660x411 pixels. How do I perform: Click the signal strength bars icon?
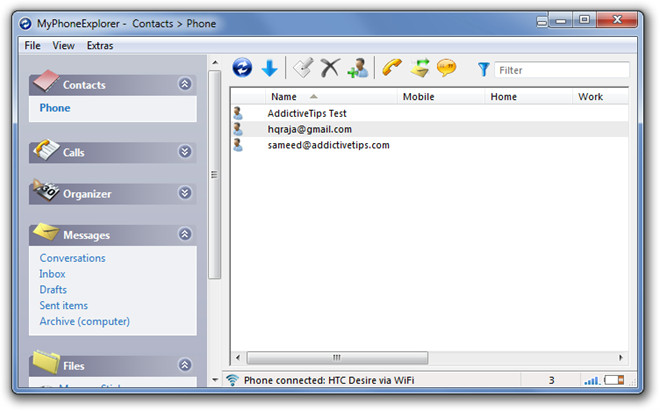(592, 380)
